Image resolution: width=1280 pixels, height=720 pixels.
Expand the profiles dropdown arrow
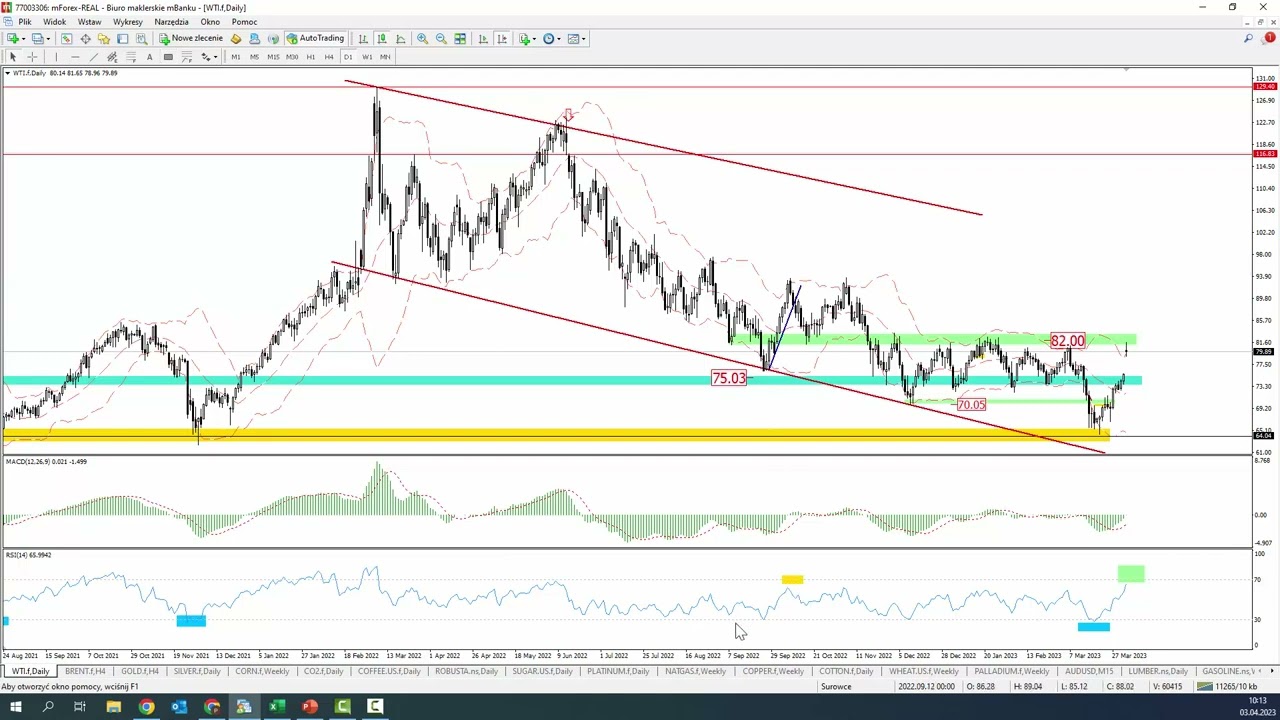[48, 39]
